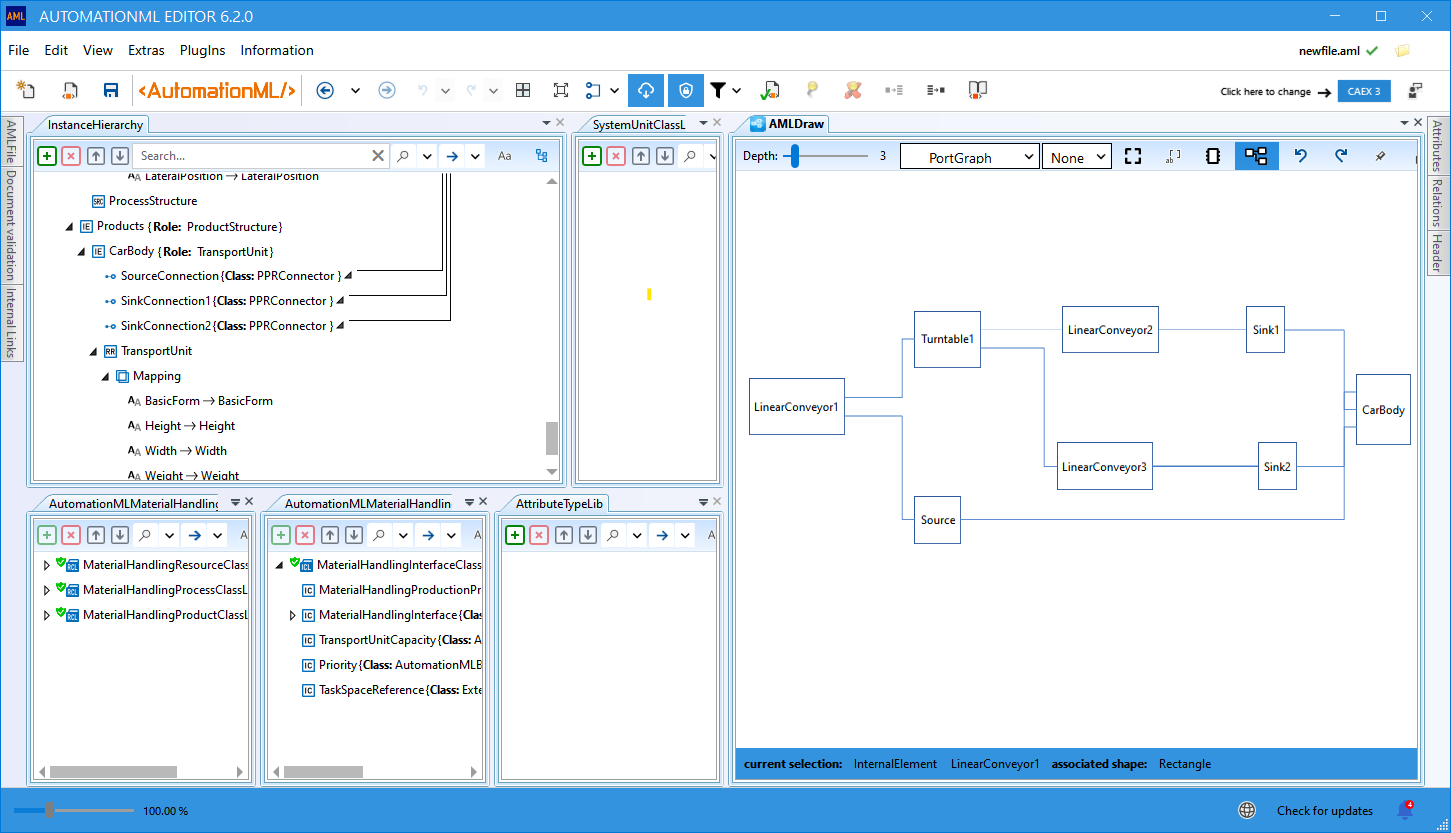Collapse the Mapping node
The image size is (1451, 833).
(x=105, y=376)
